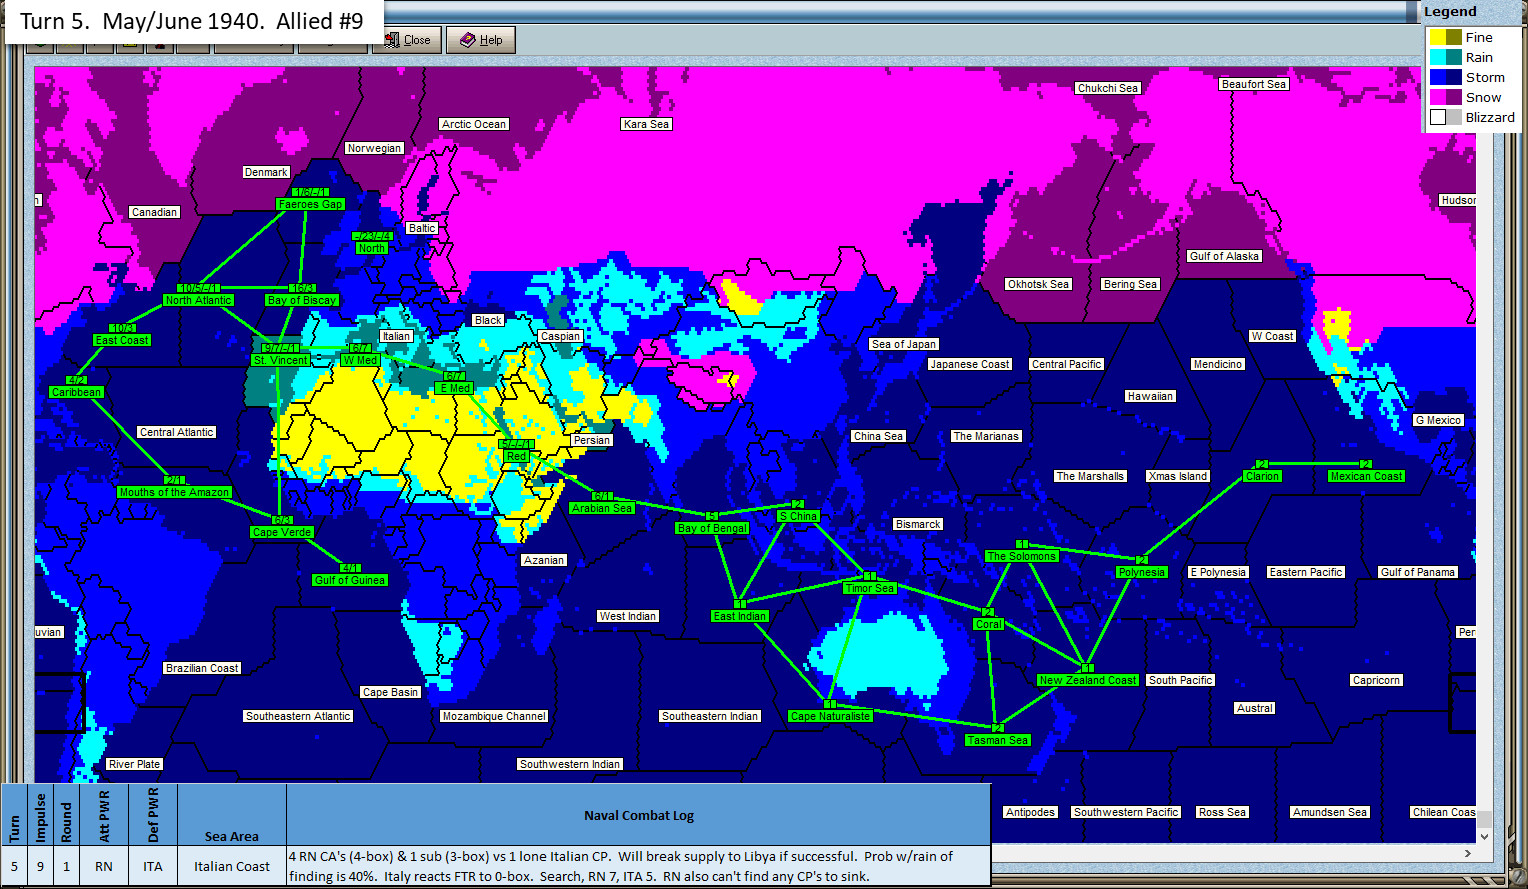Select the Persian label on the map

coord(592,440)
